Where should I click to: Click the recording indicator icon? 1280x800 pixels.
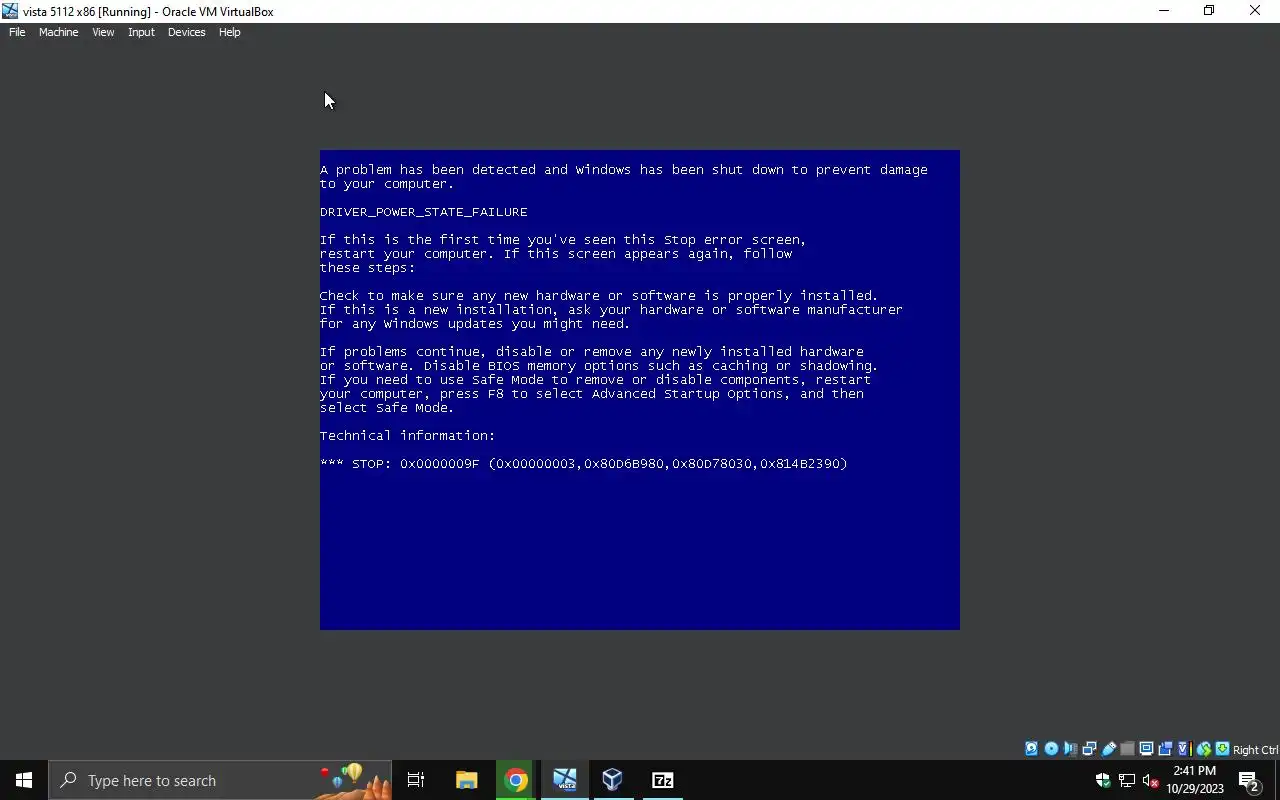point(1165,749)
